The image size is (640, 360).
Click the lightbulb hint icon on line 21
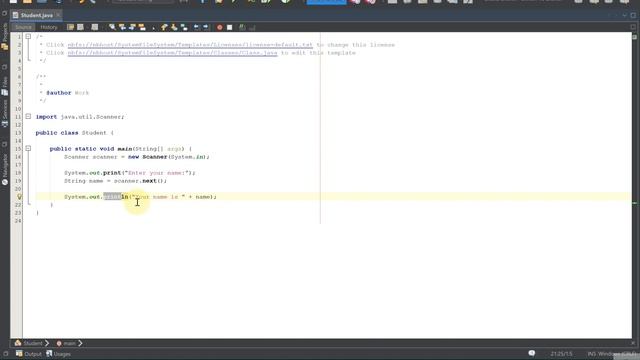pos(19,197)
